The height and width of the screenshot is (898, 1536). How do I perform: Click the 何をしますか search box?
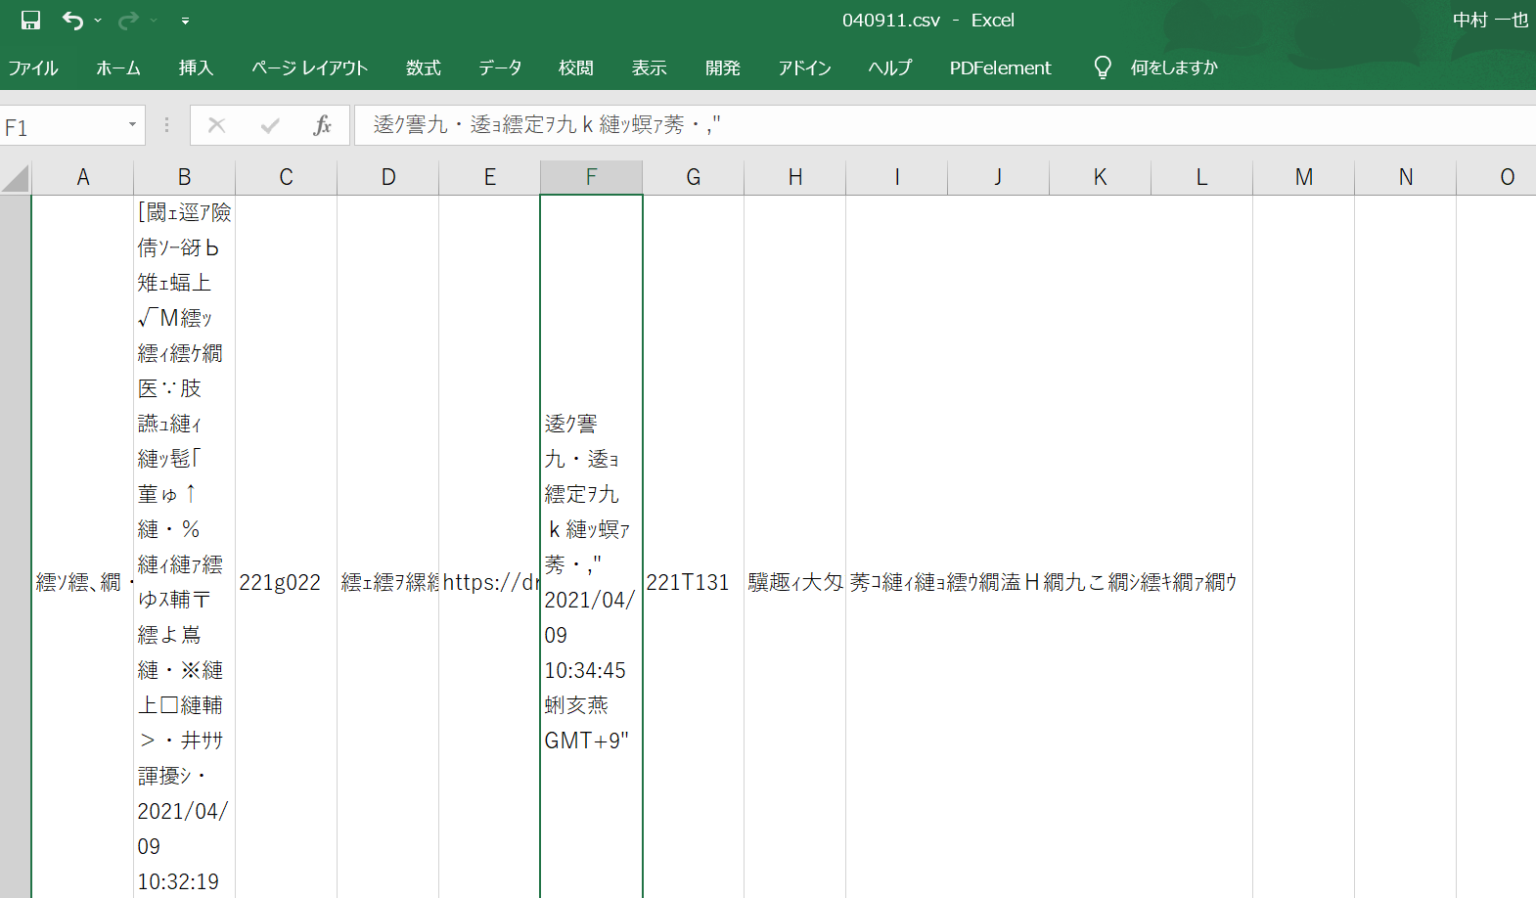click(x=1174, y=68)
